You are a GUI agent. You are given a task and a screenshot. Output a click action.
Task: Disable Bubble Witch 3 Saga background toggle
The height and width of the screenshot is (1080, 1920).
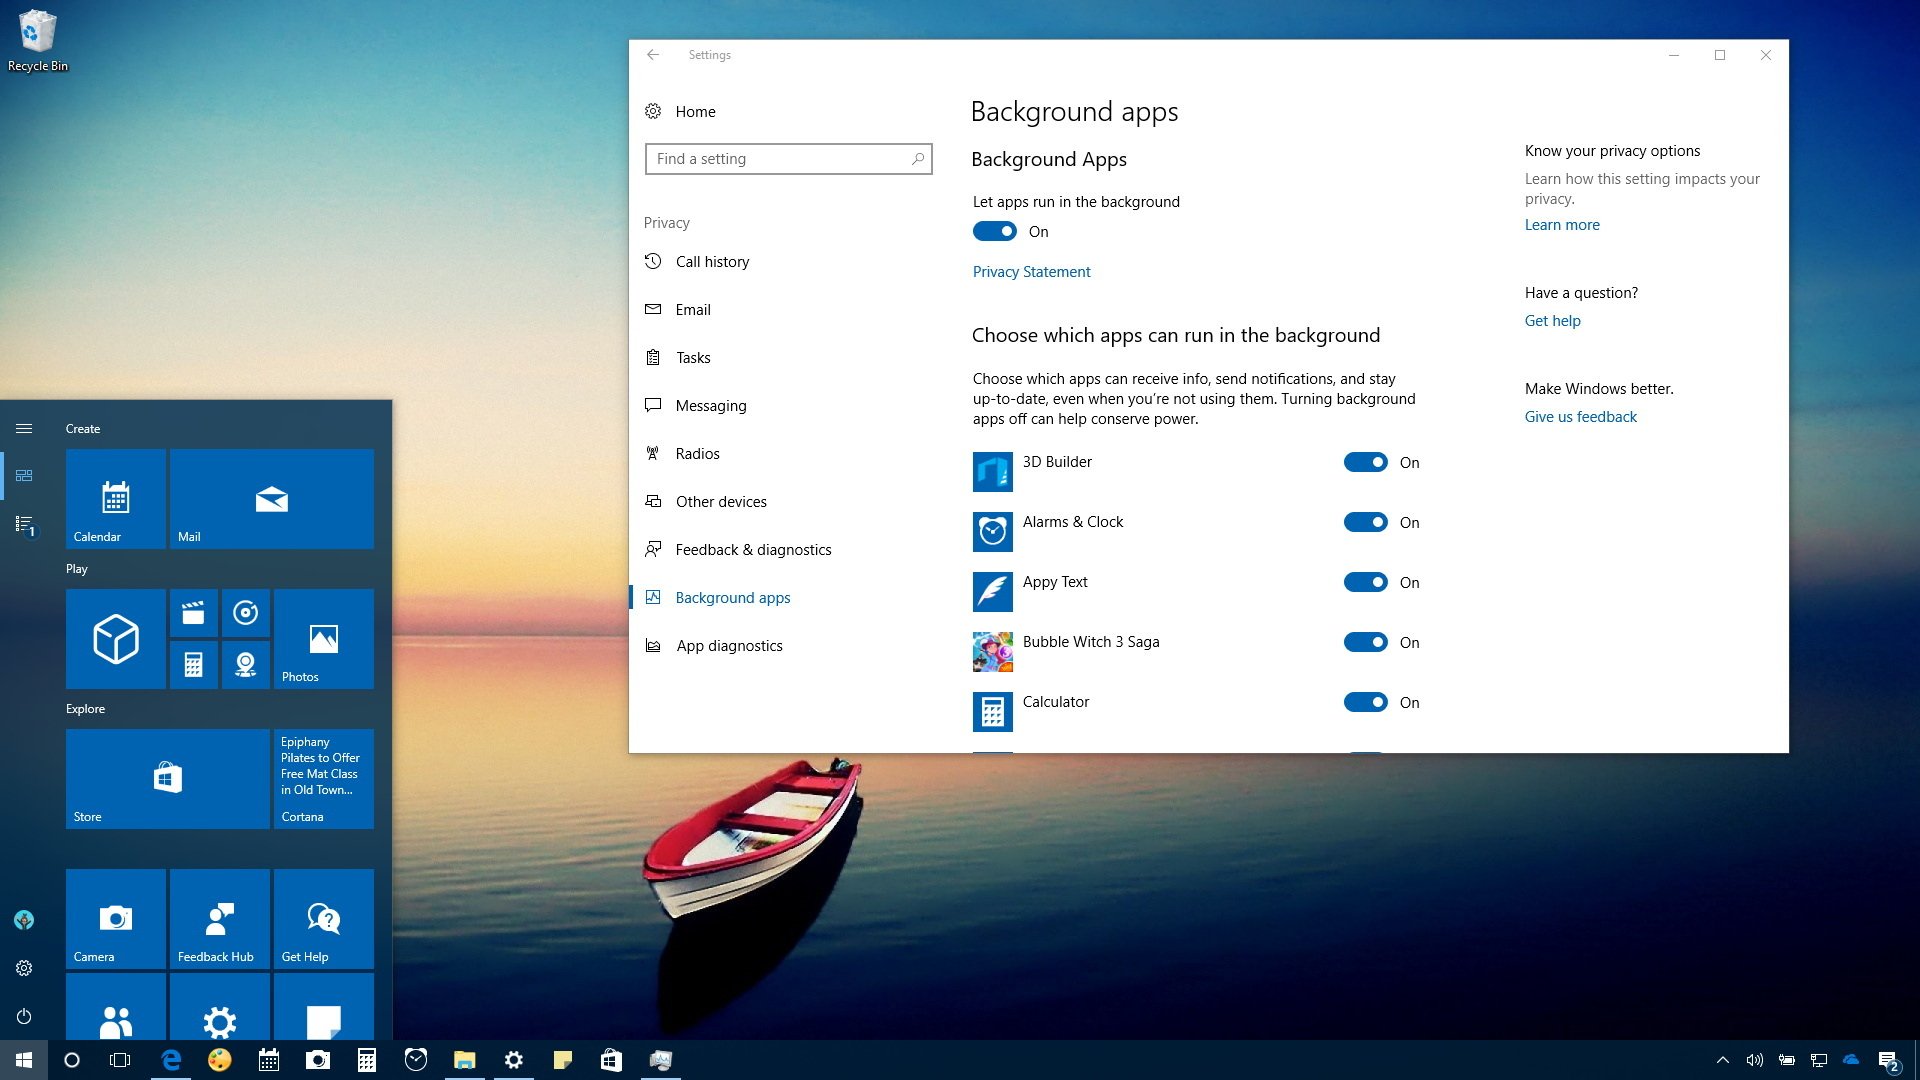1366,642
